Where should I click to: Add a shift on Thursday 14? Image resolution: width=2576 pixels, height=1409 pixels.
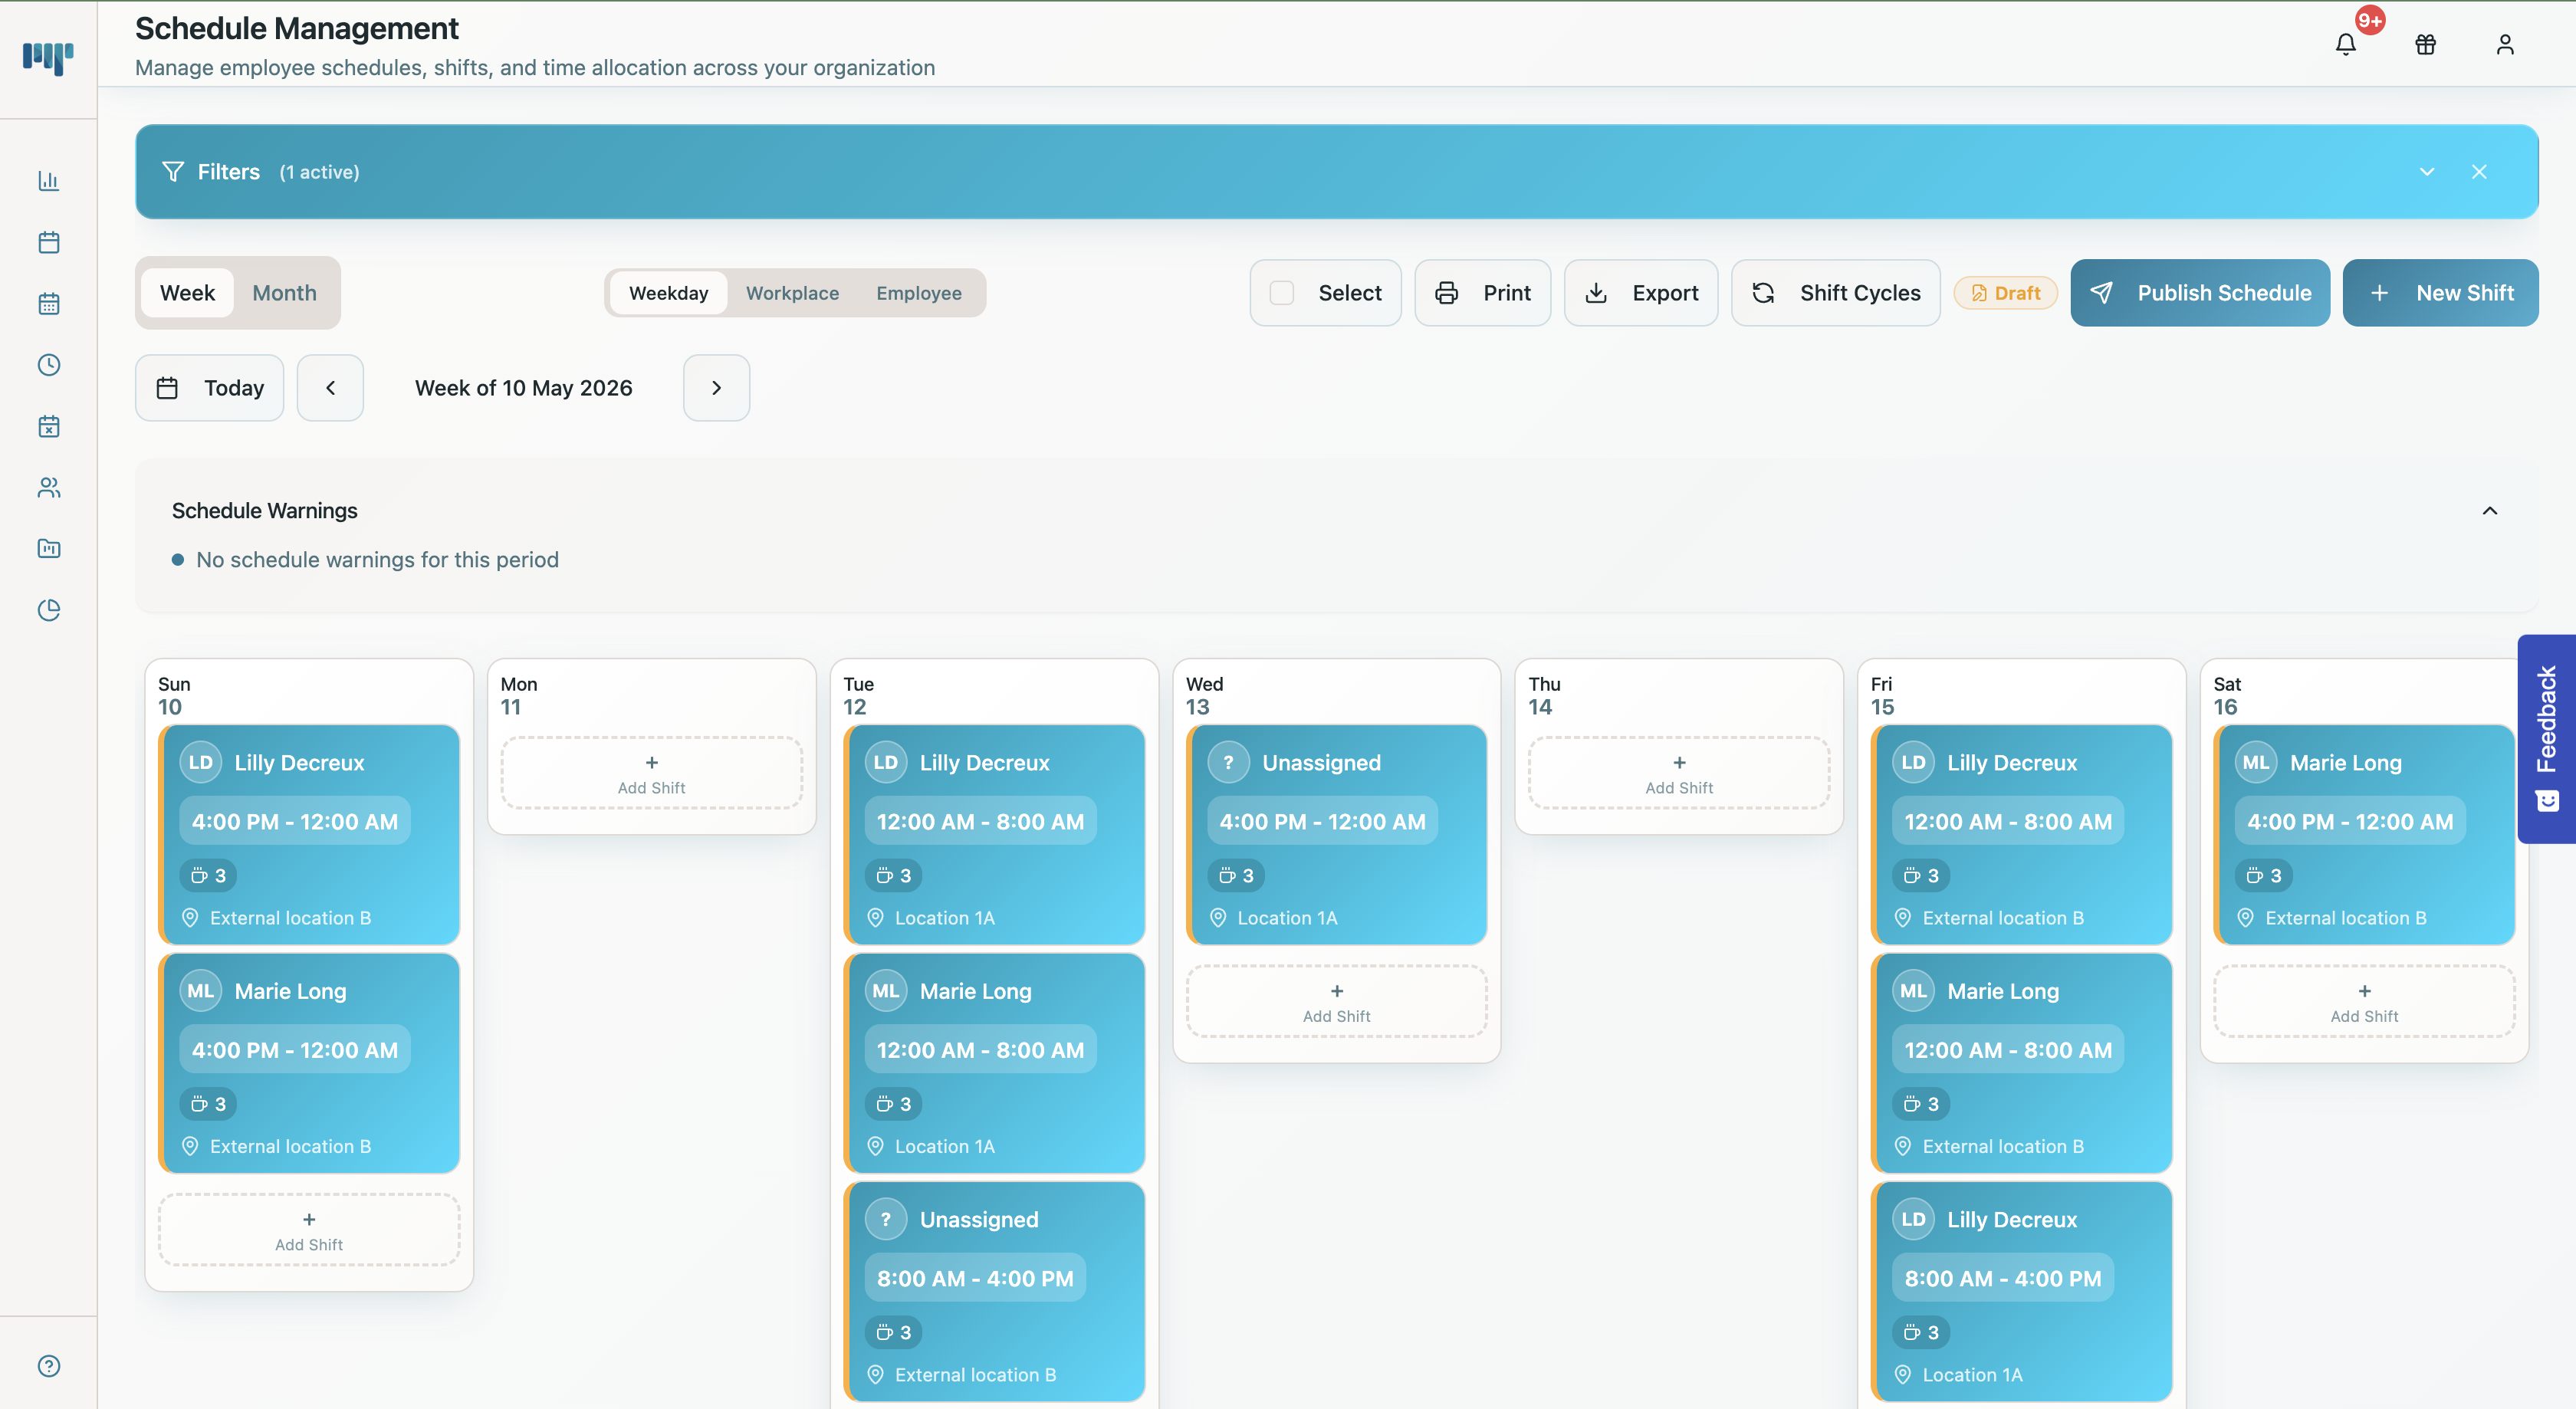coord(1678,774)
